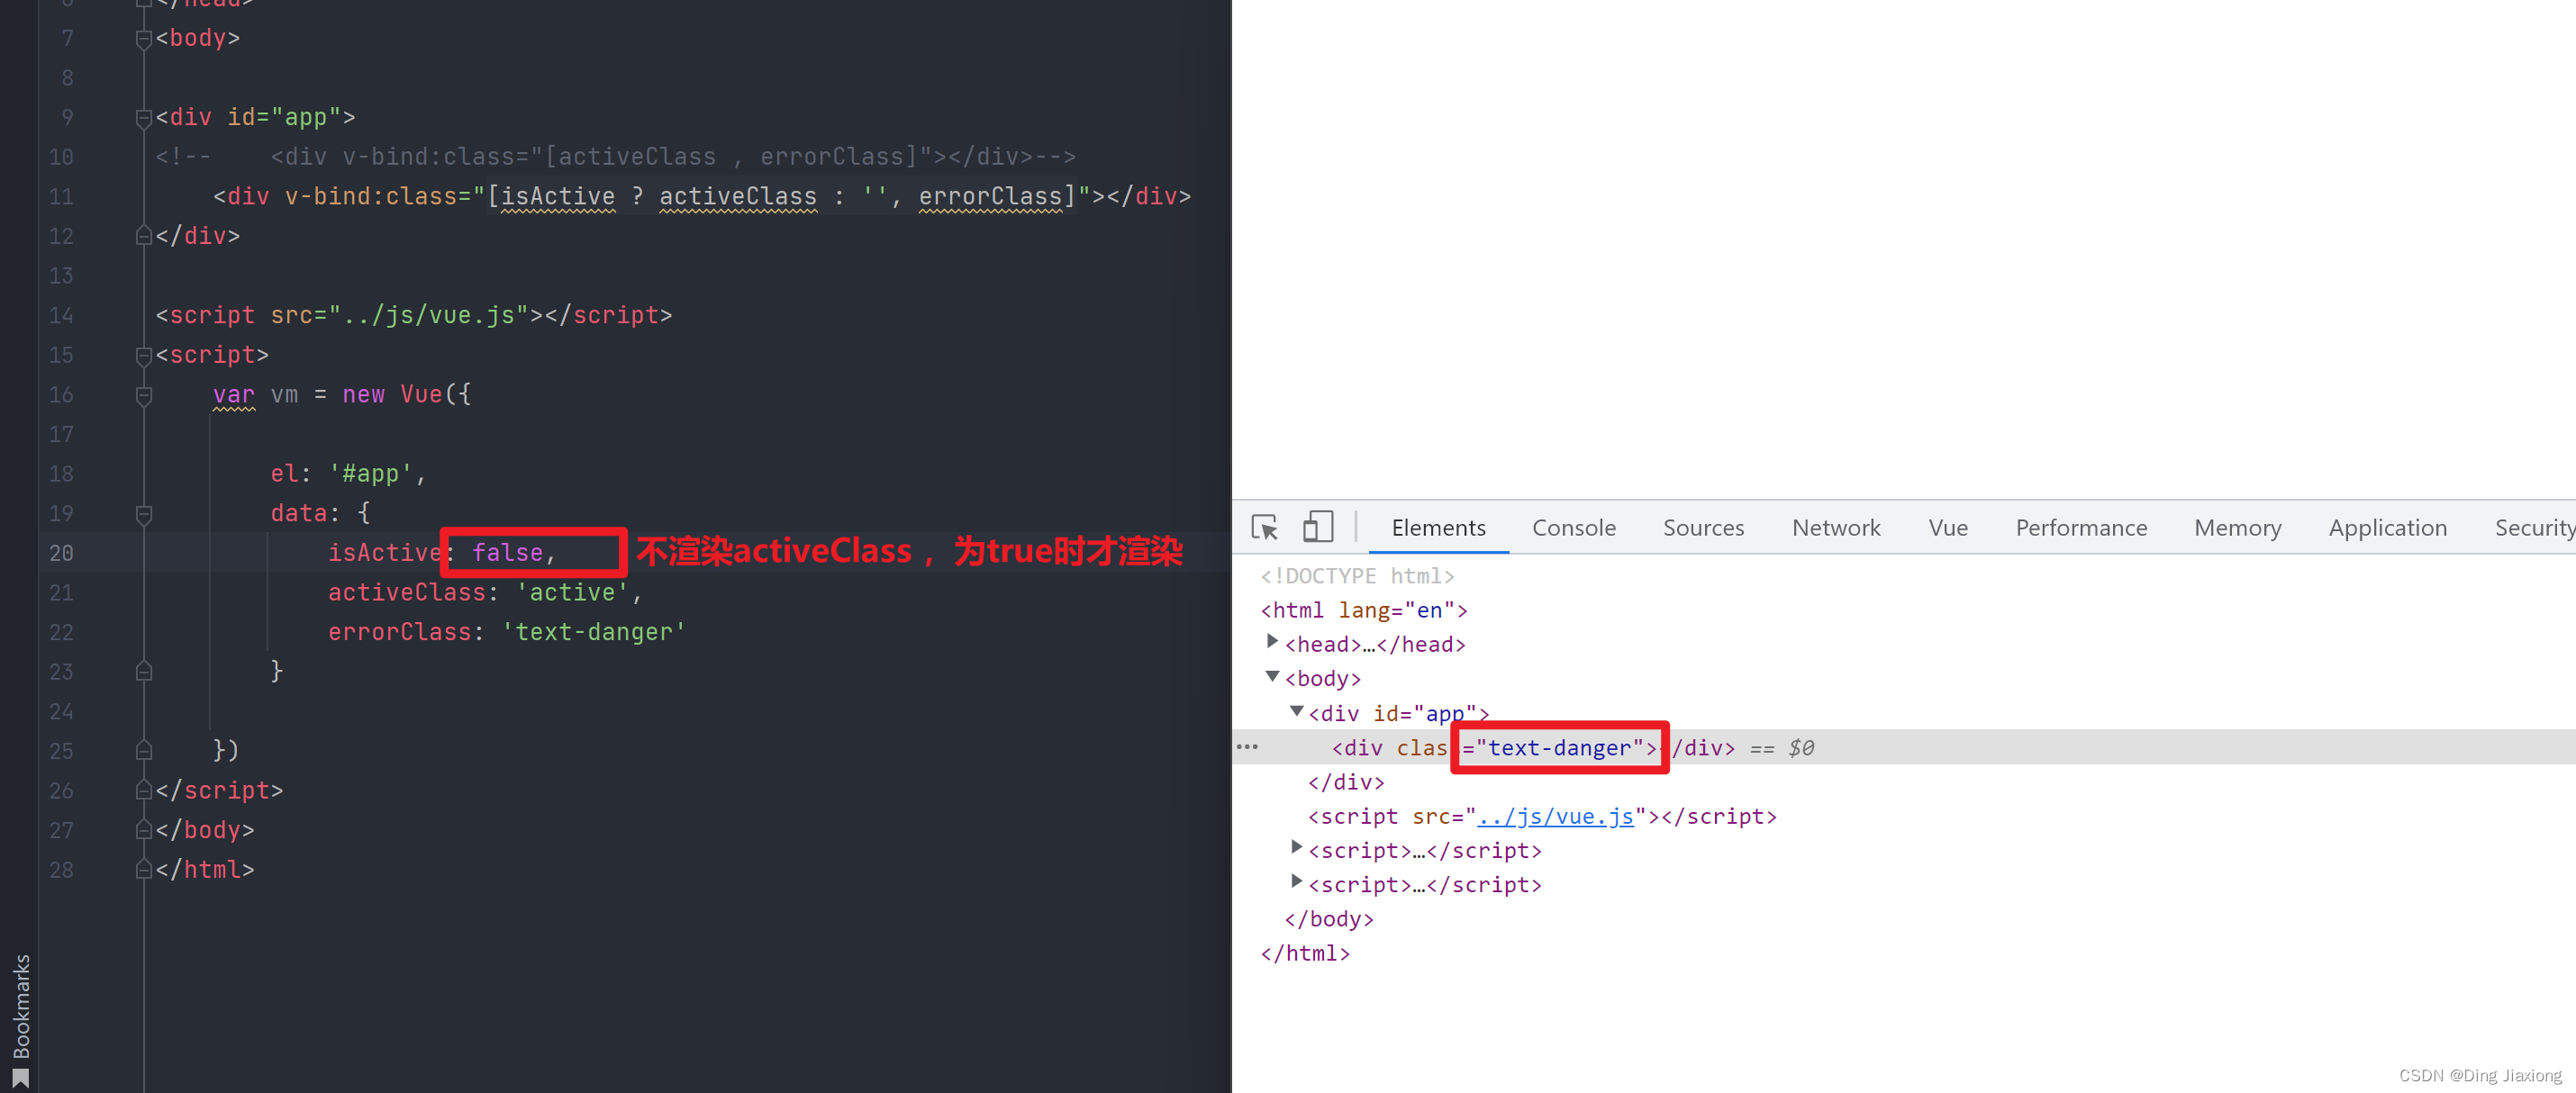Open the ../js/vue.js source link
The height and width of the screenshot is (1093, 2576).
coord(1555,816)
